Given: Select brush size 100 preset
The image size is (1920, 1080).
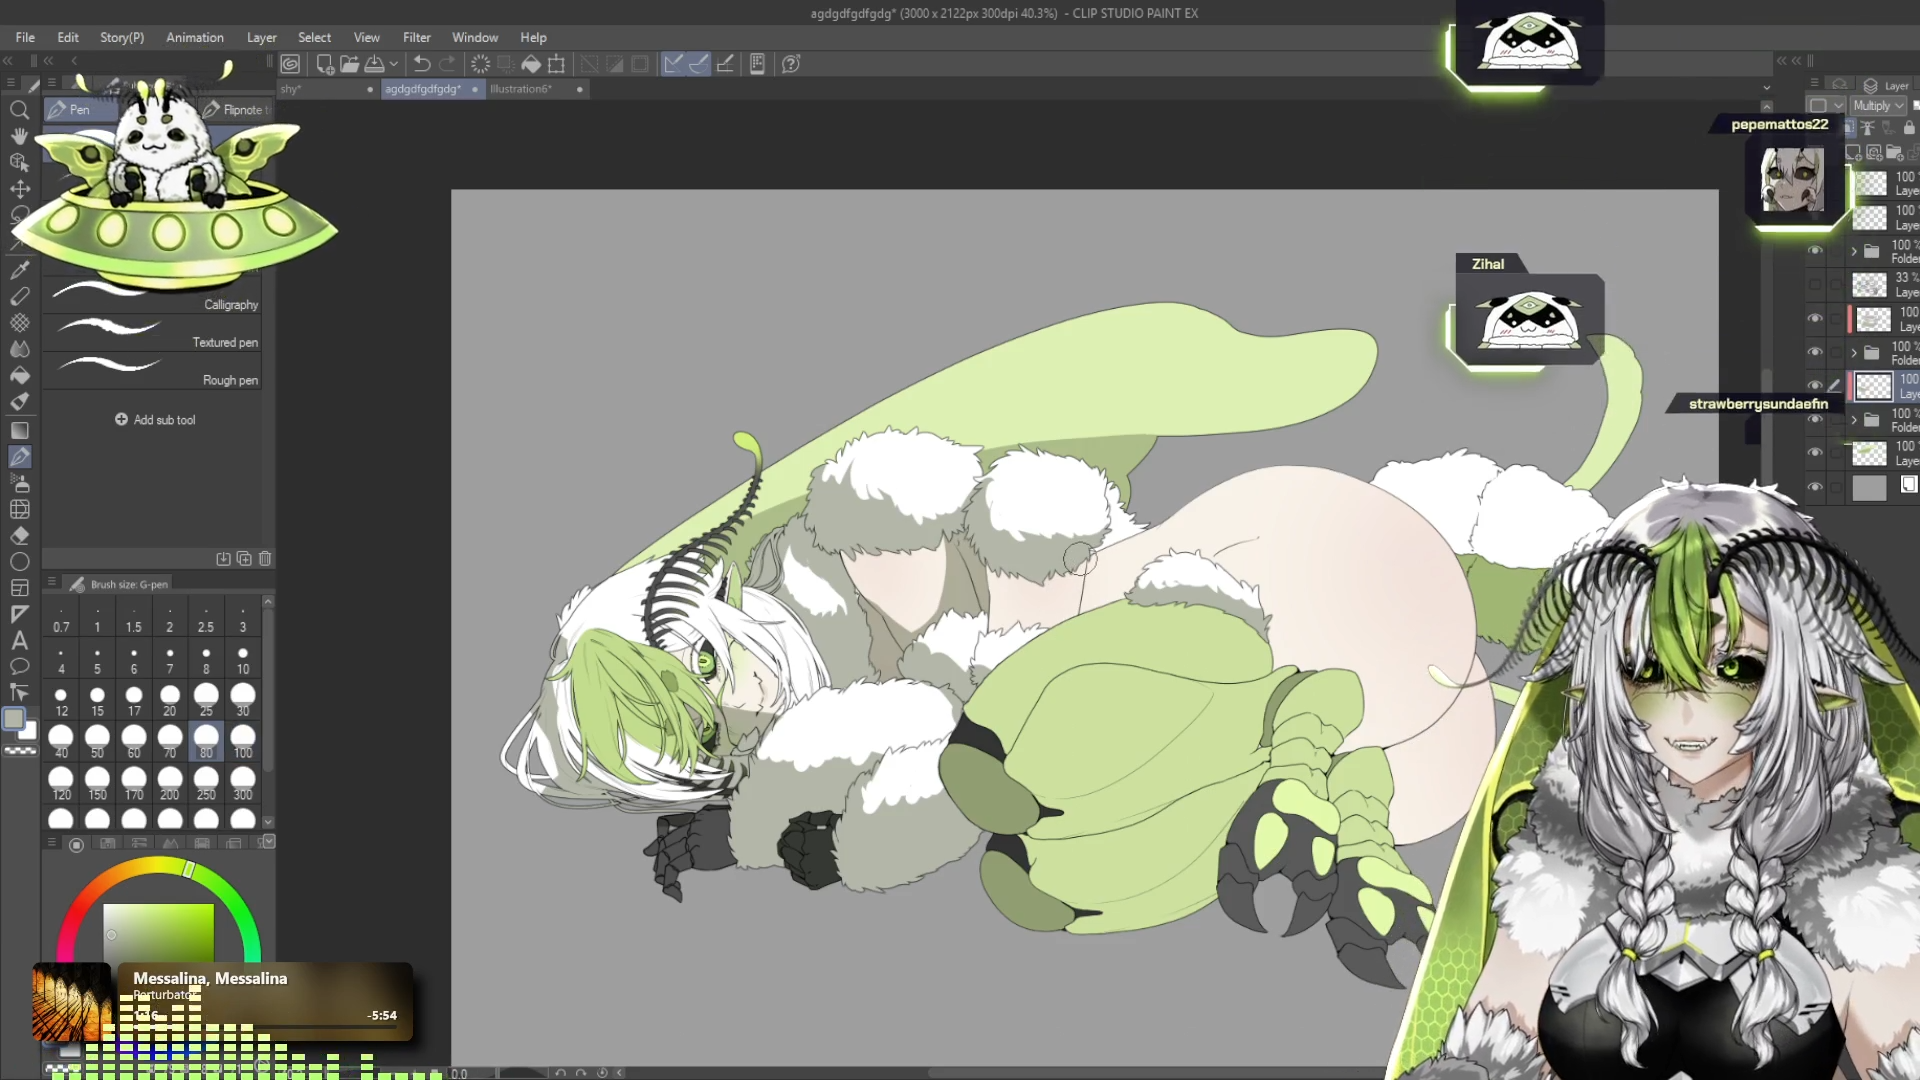Looking at the screenshot, I should click(242, 741).
